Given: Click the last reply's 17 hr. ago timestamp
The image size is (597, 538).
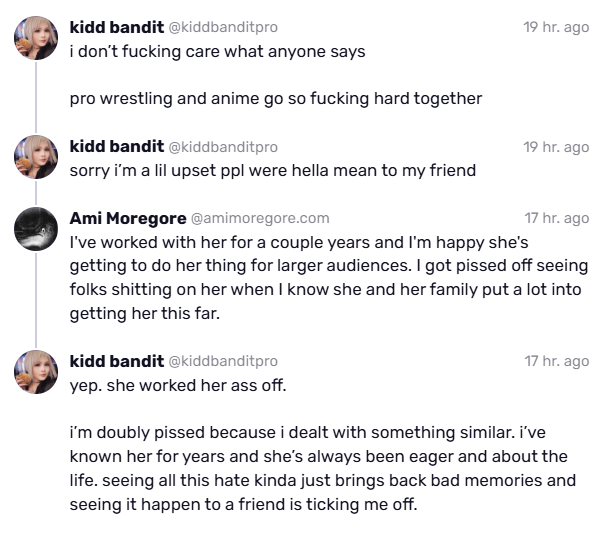Looking at the screenshot, I should coord(557,361).
